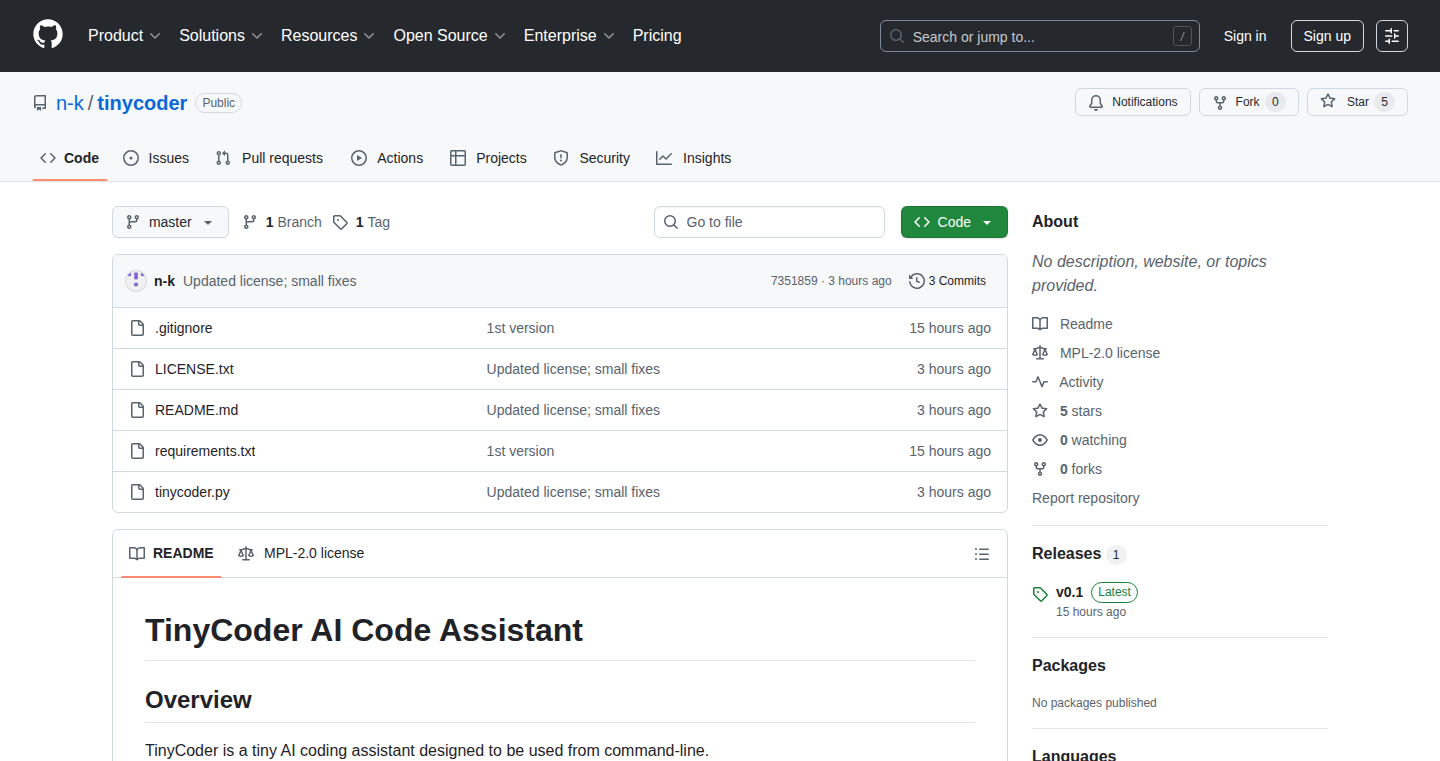Open the LICENSE.txt file

click(194, 369)
